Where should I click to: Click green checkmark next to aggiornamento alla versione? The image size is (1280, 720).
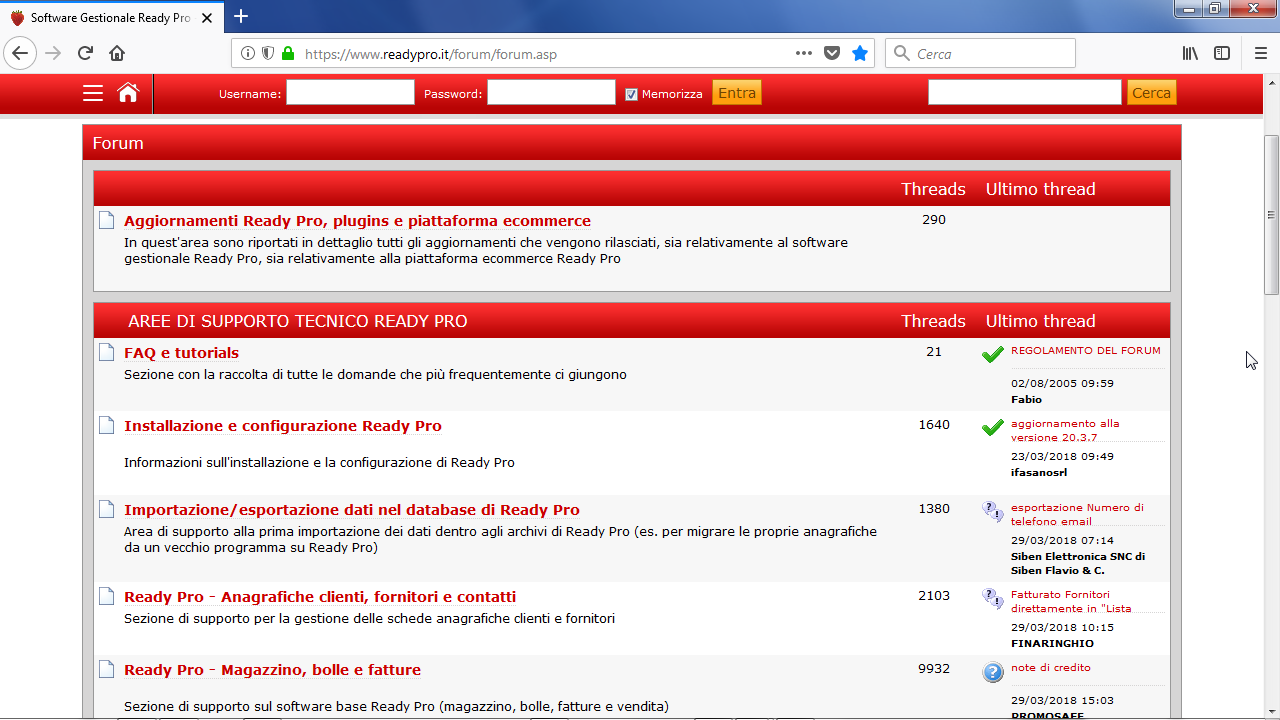point(992,428)
